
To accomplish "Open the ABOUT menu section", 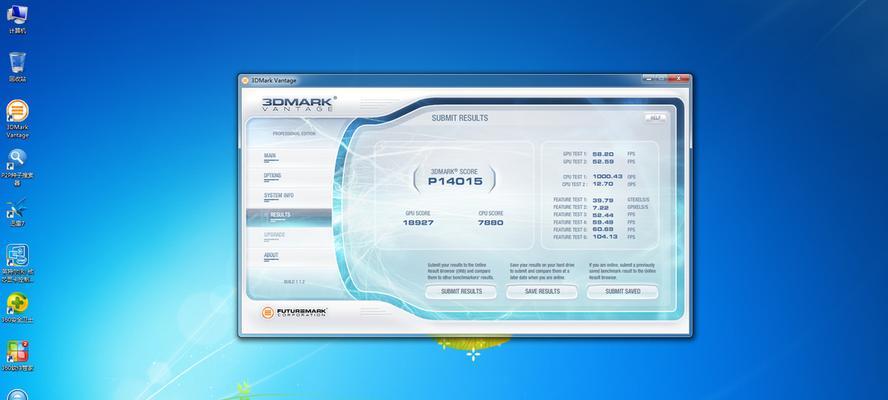I will (x=271, y=256).
